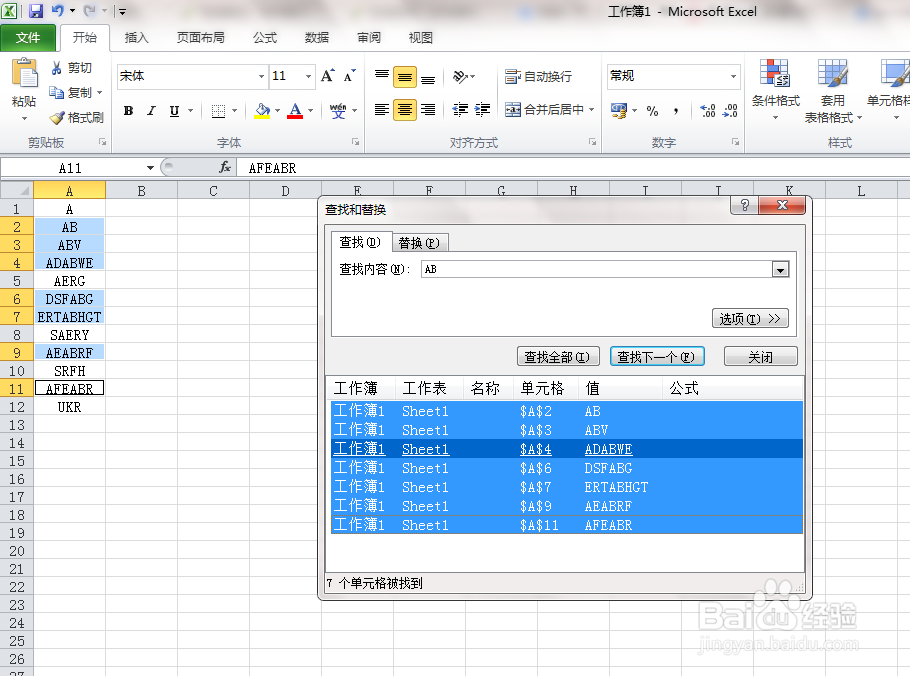910x676 pixels.
Task: Click the Copy icon
Action: (56, 92)
